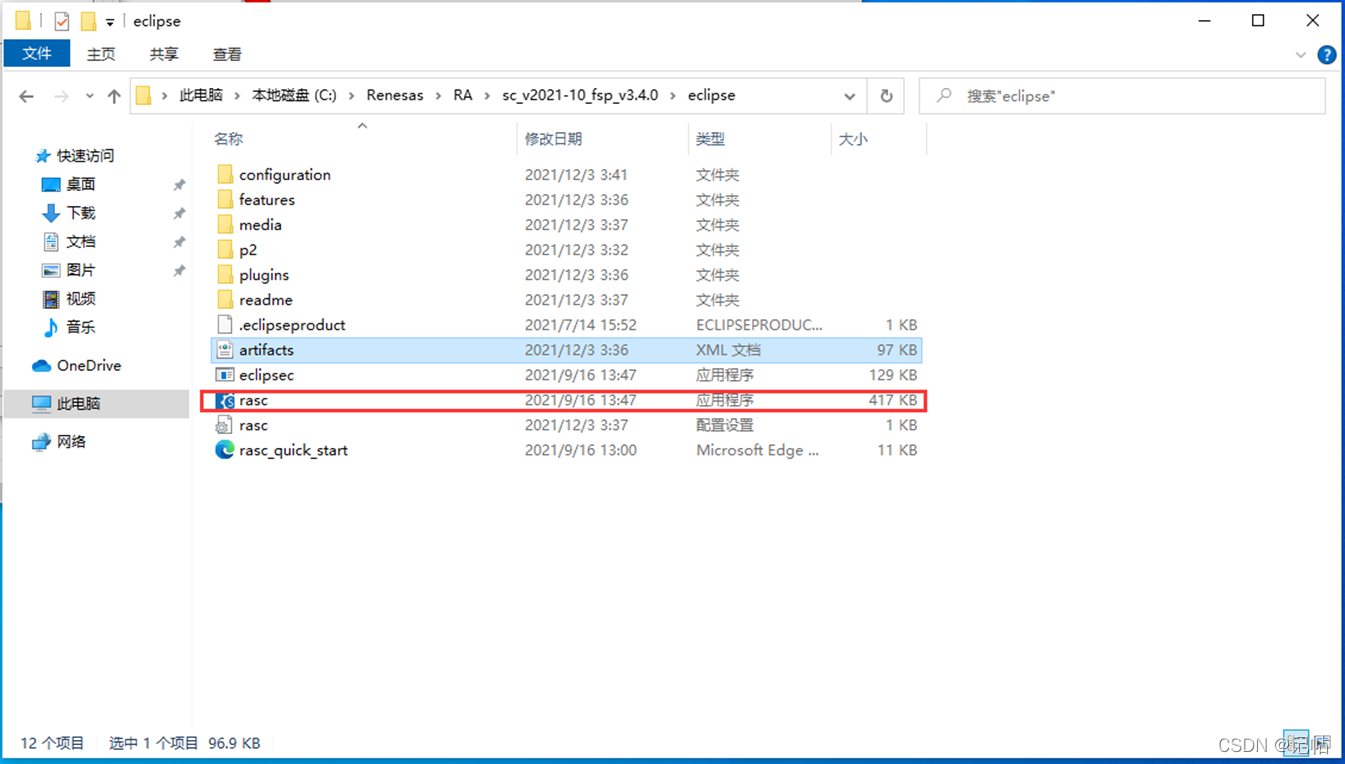This screenshot has height=764, width=1345.
Task: Expand address bar history dropdown
Action: (x=849, y=96)
